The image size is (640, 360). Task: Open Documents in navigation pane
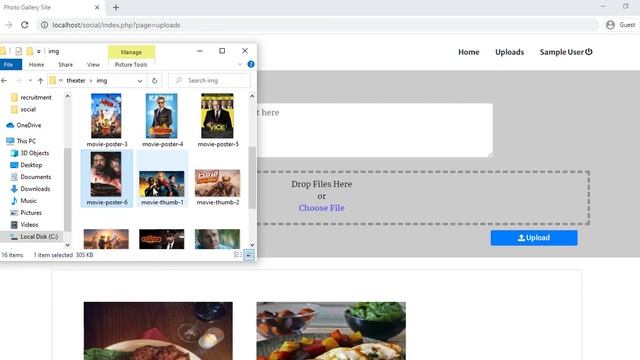click(31, 177)
